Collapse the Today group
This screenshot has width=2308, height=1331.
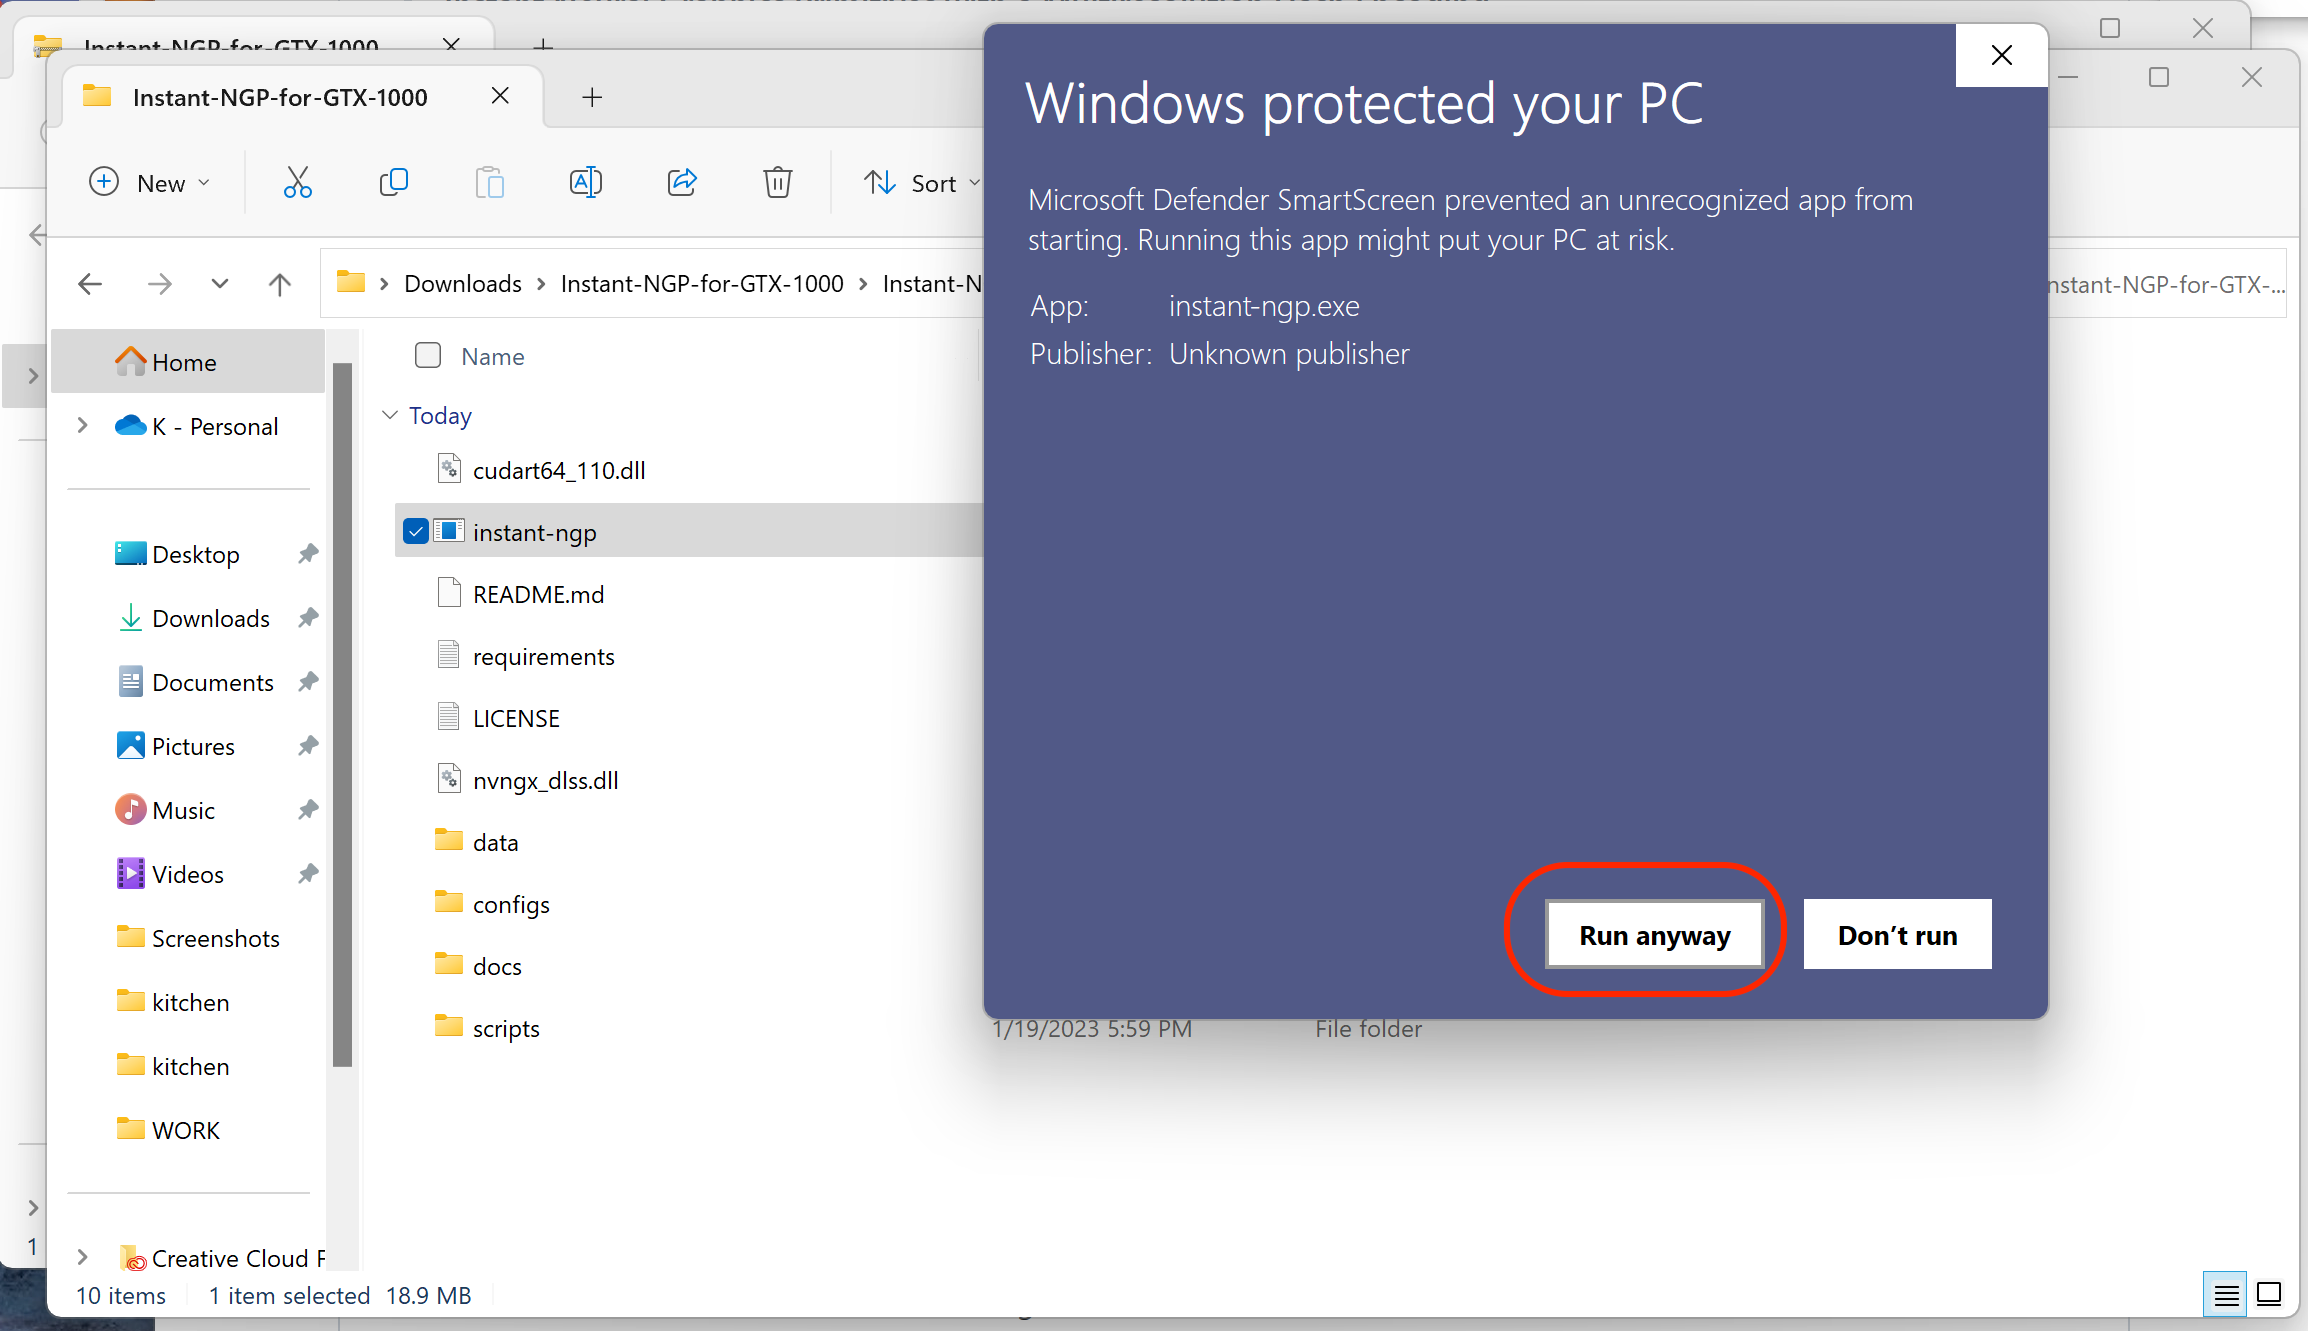tap(390, 415)
